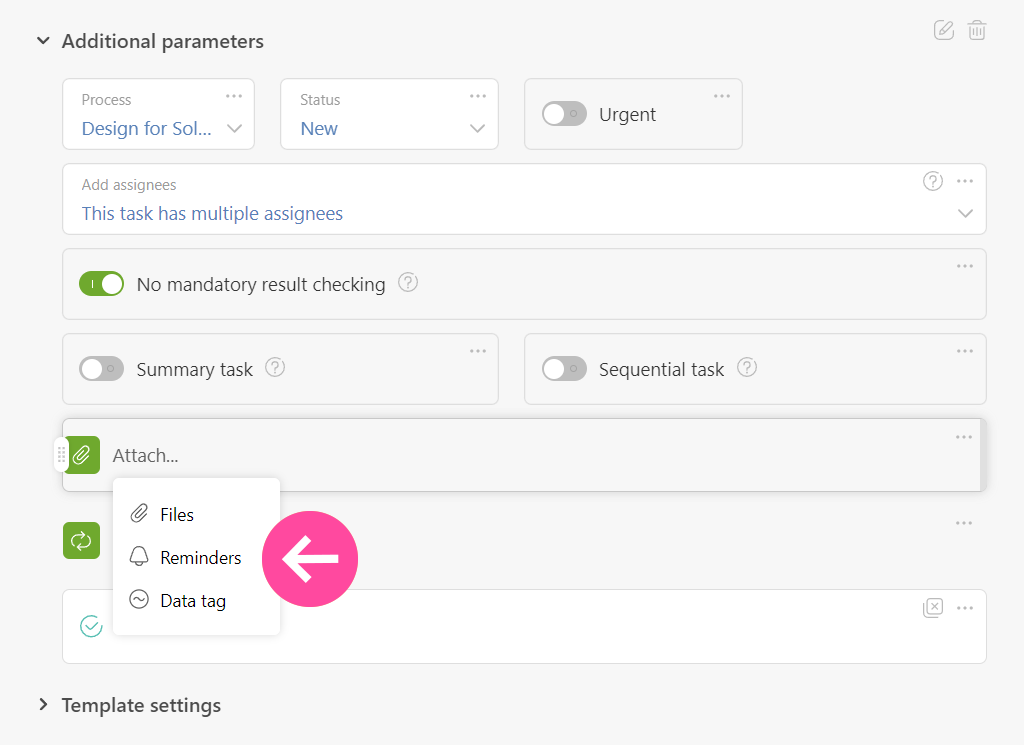Choose Files from the Attach menu
The image size is (1024, 745).
(x=196, y=515)
